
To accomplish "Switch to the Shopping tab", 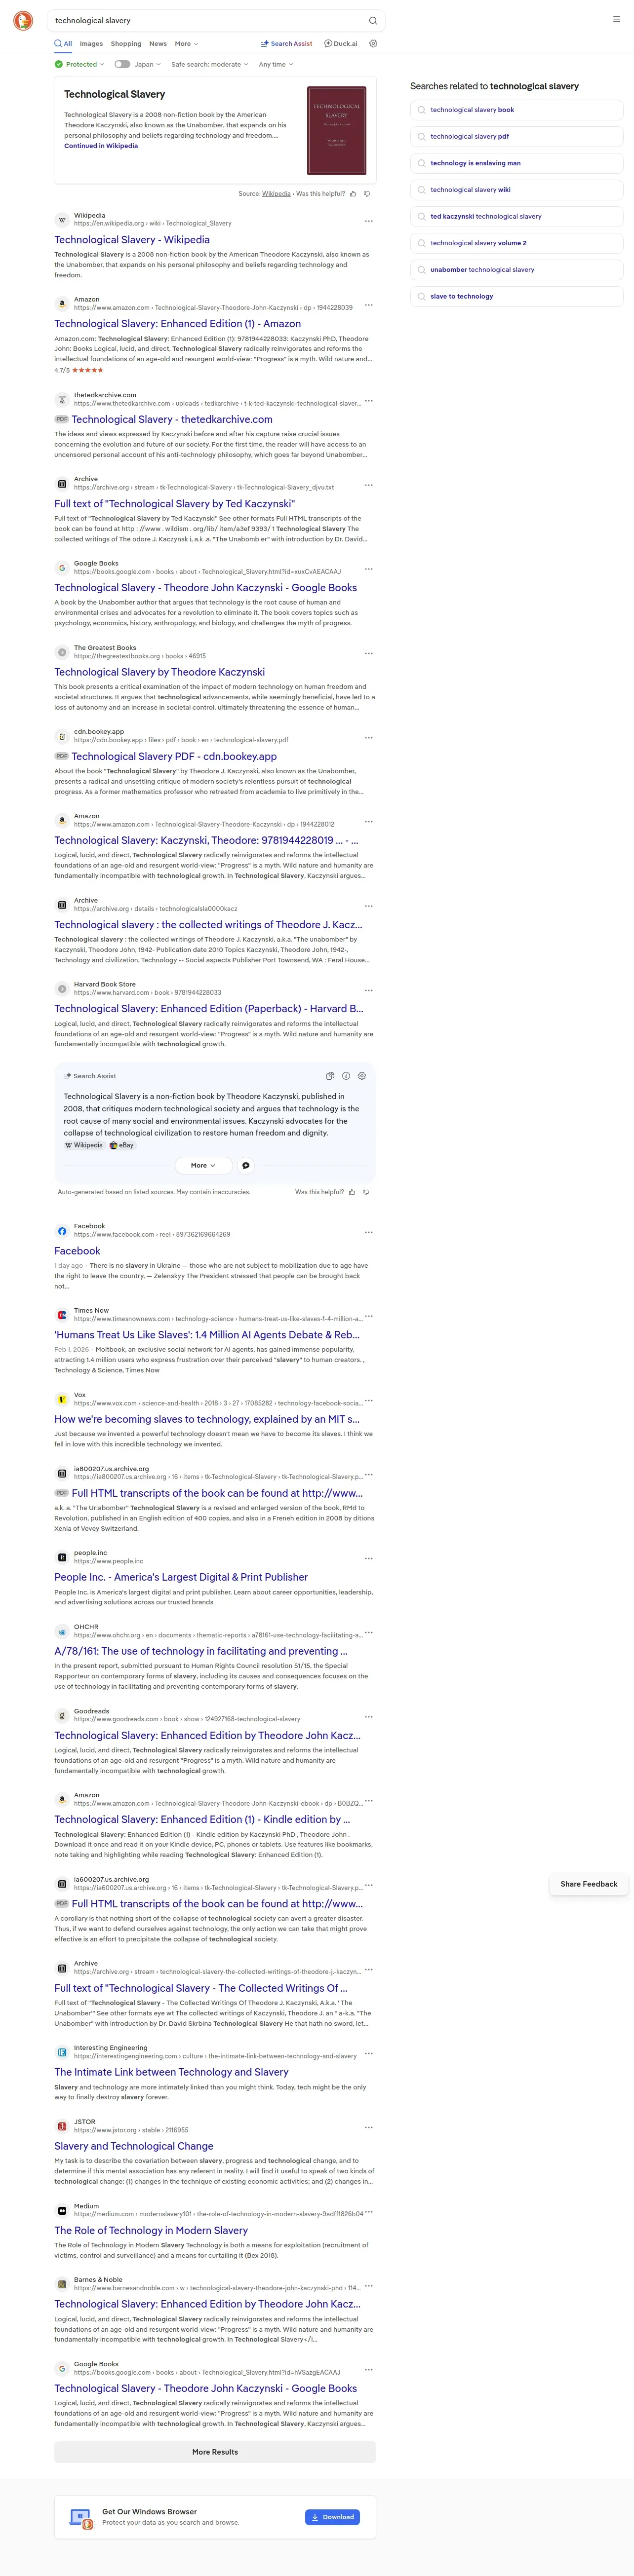I will [x=126, y=44].
